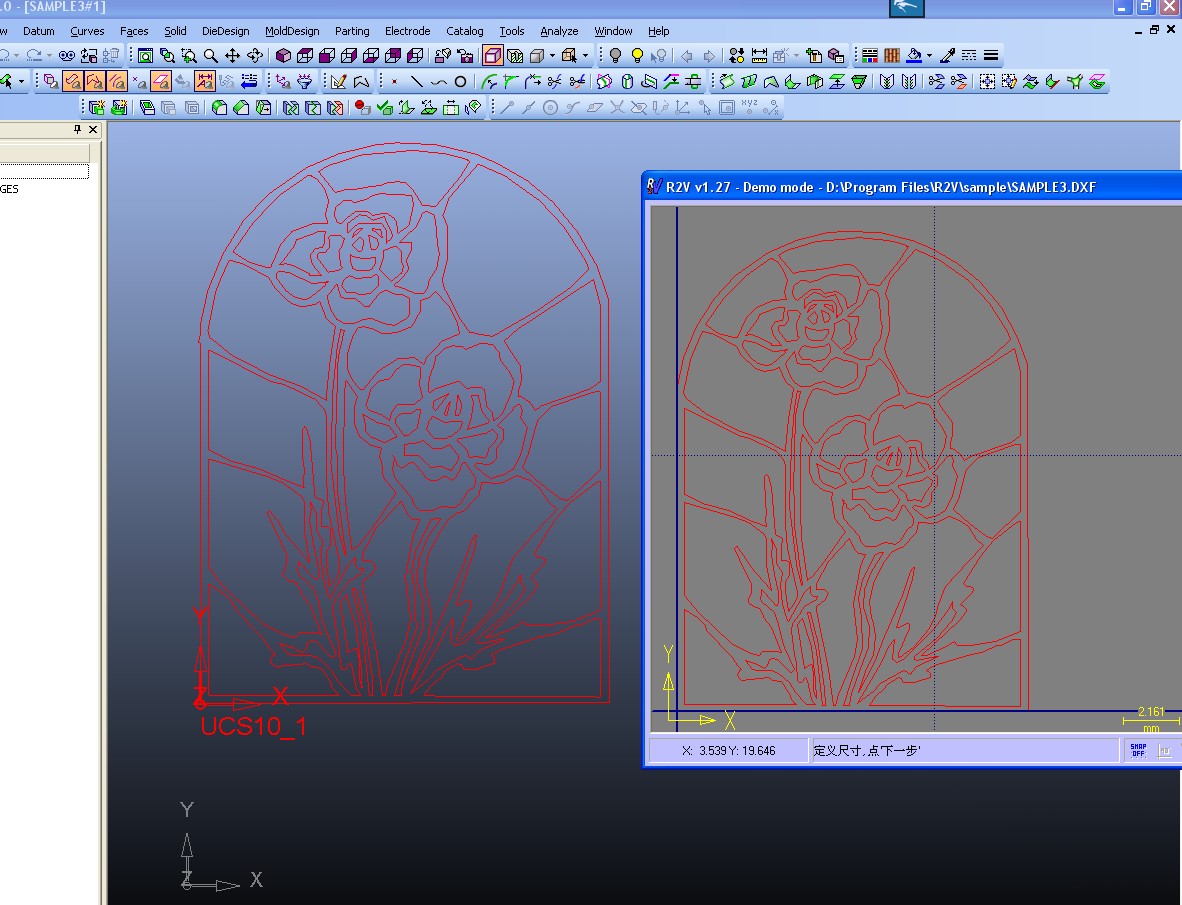This screenshot has width=1182, height=905.
Task: Open the Curves menu
Action: 87,31
